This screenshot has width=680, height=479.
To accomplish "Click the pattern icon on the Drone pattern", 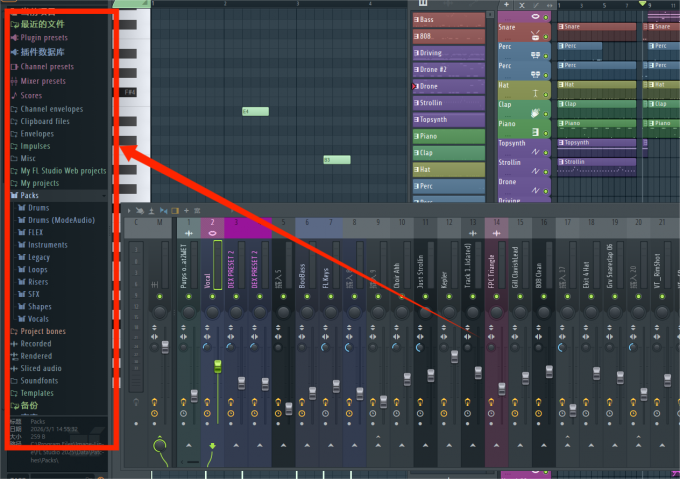I will click(416, 86).
